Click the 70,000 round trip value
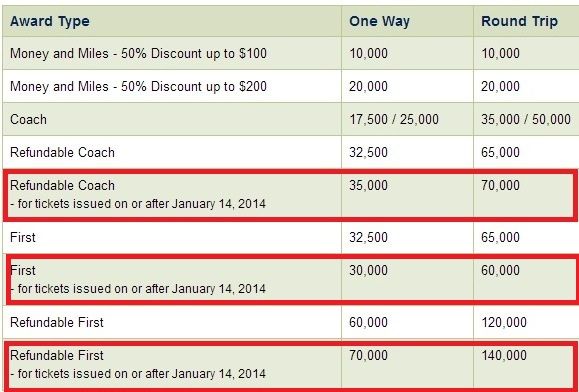The height and width of the screenshot is (392, 579). 500,185
